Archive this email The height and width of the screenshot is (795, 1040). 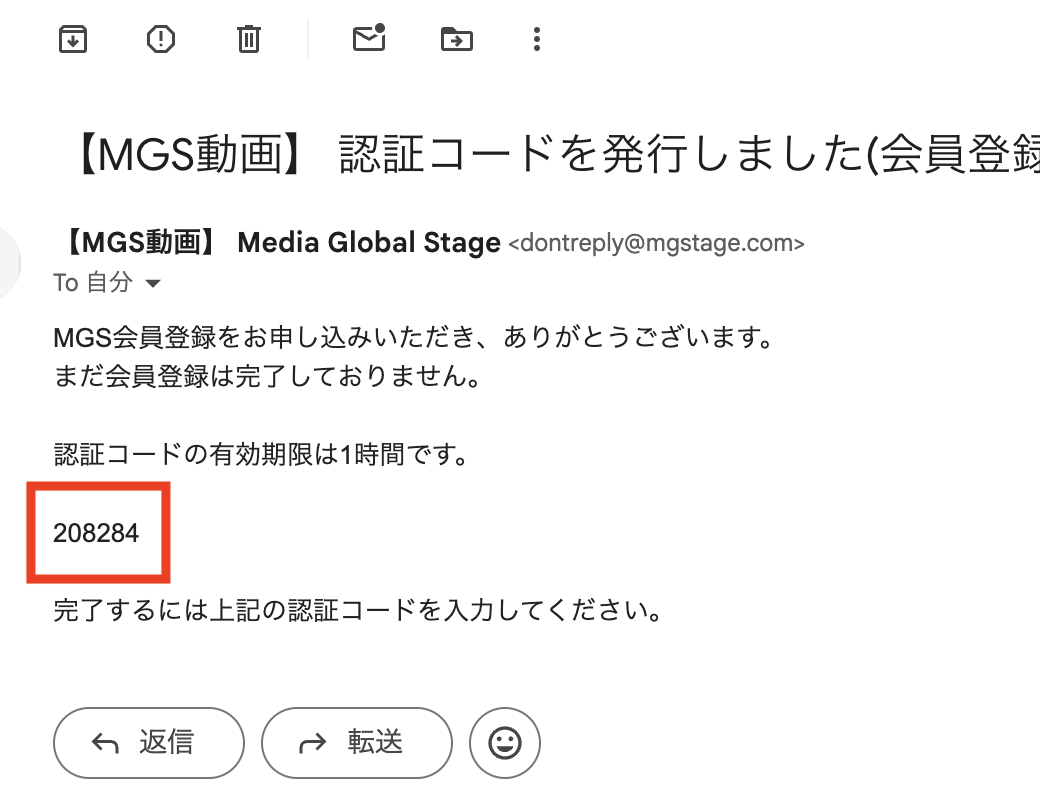73,39
